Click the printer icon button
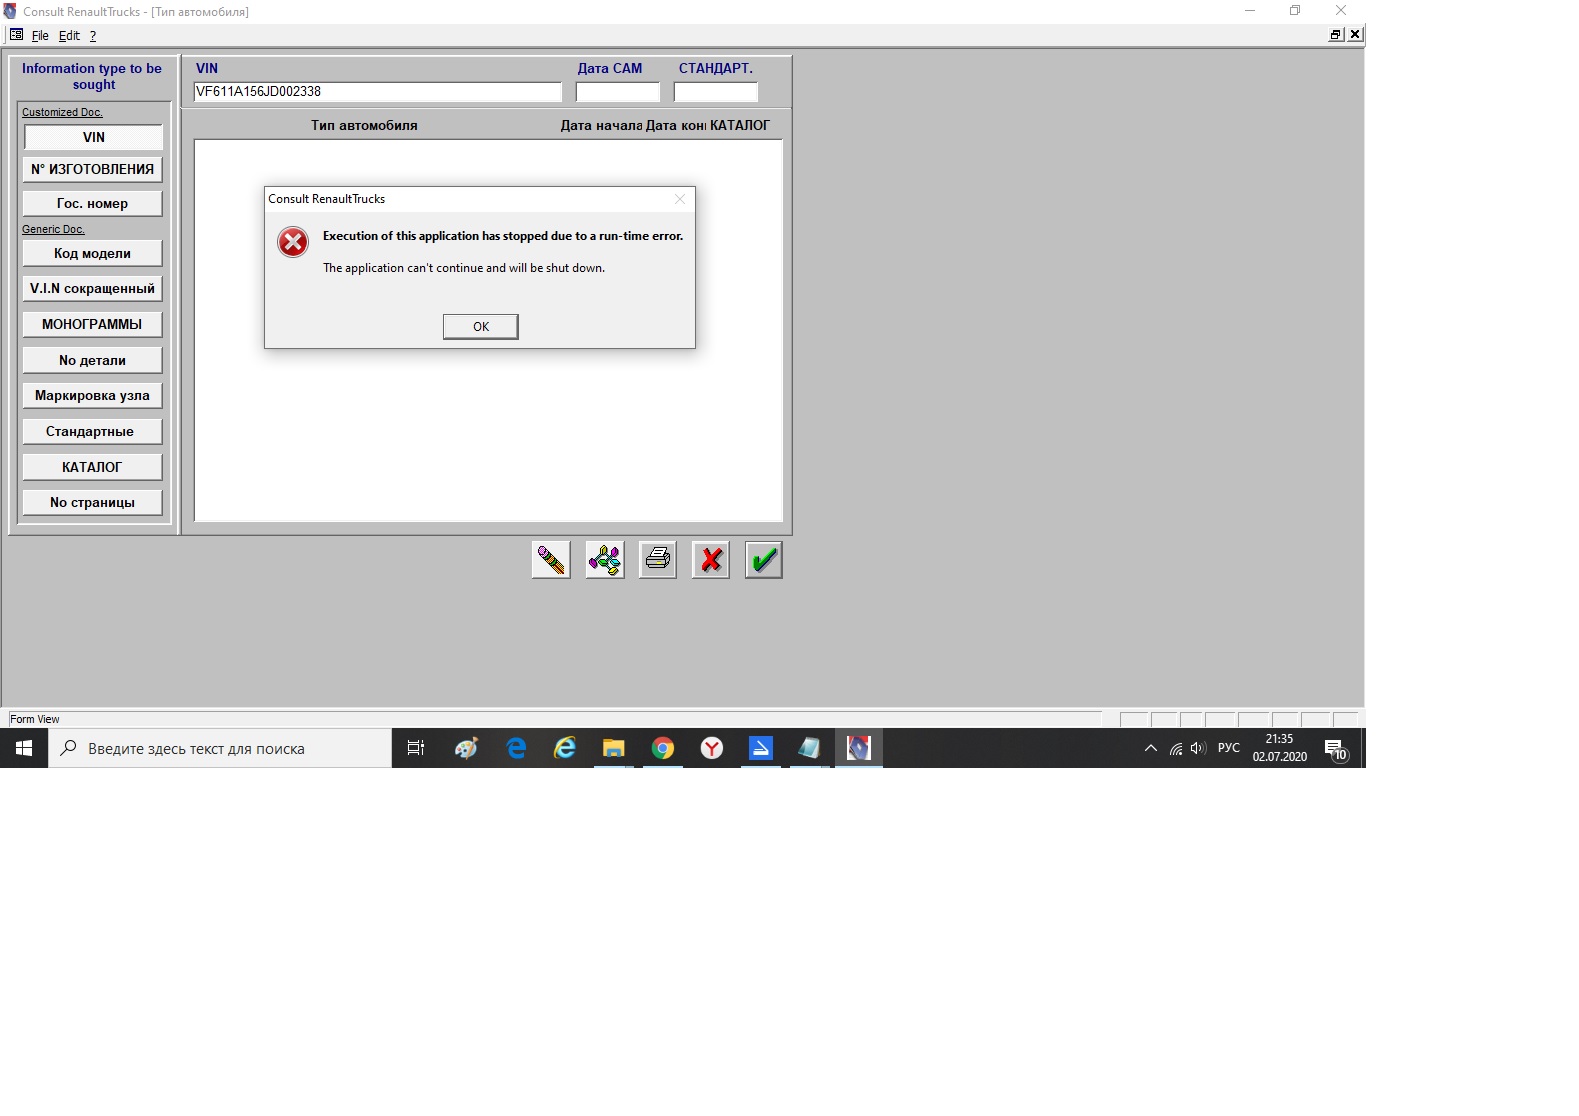Image resolution: width=1579 pixels, height=1116 pixels. point(658,560)
